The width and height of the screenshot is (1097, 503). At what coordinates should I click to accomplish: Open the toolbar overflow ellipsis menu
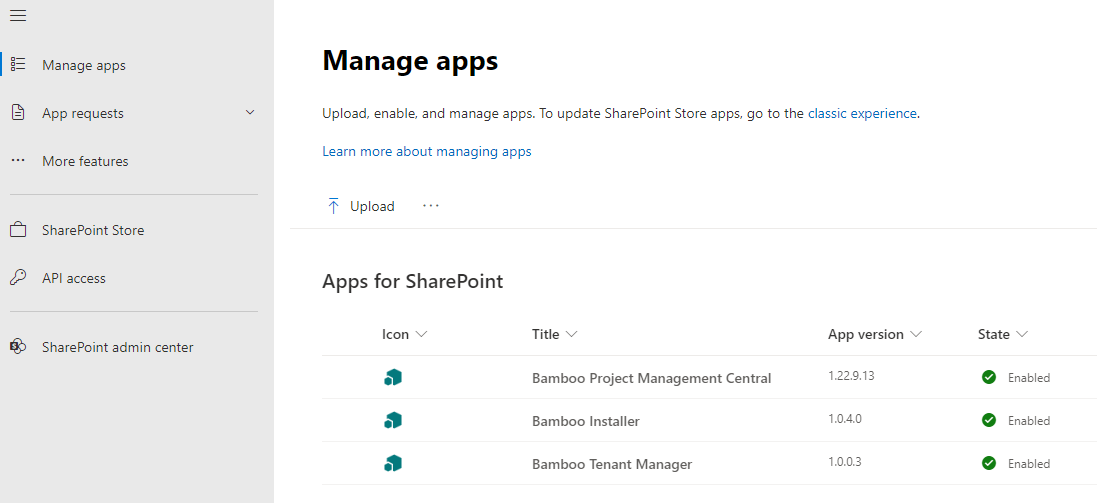click(431, 206)
